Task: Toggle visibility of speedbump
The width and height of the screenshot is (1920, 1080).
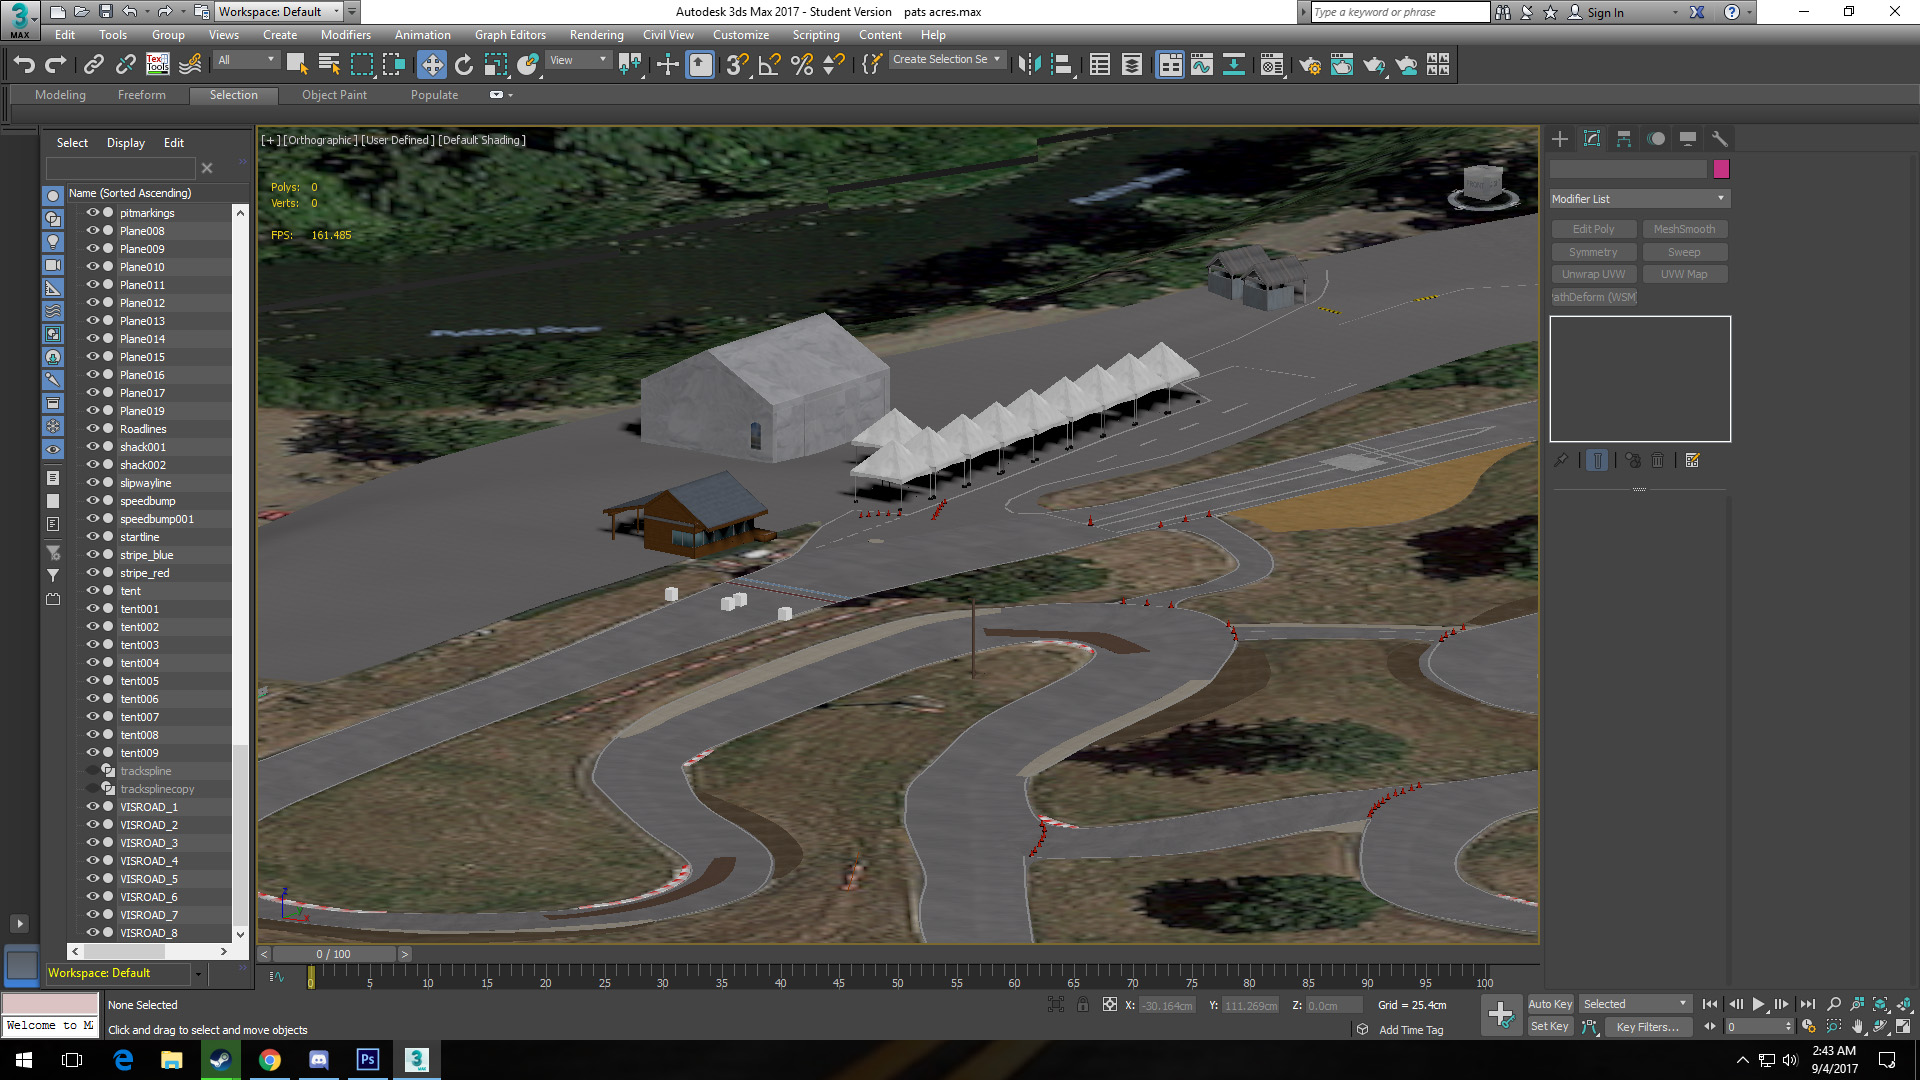Action: pyautogui.click(x=92, y=501)
